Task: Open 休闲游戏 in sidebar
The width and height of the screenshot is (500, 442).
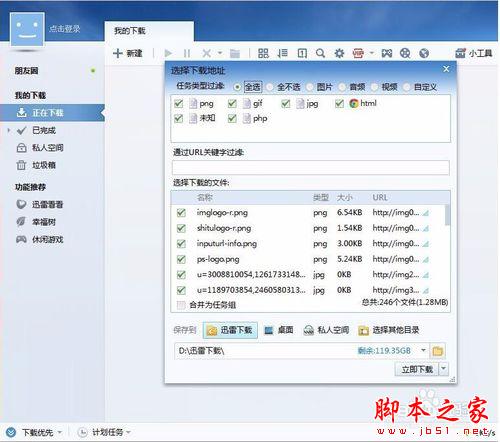Action: click(48, 239)
